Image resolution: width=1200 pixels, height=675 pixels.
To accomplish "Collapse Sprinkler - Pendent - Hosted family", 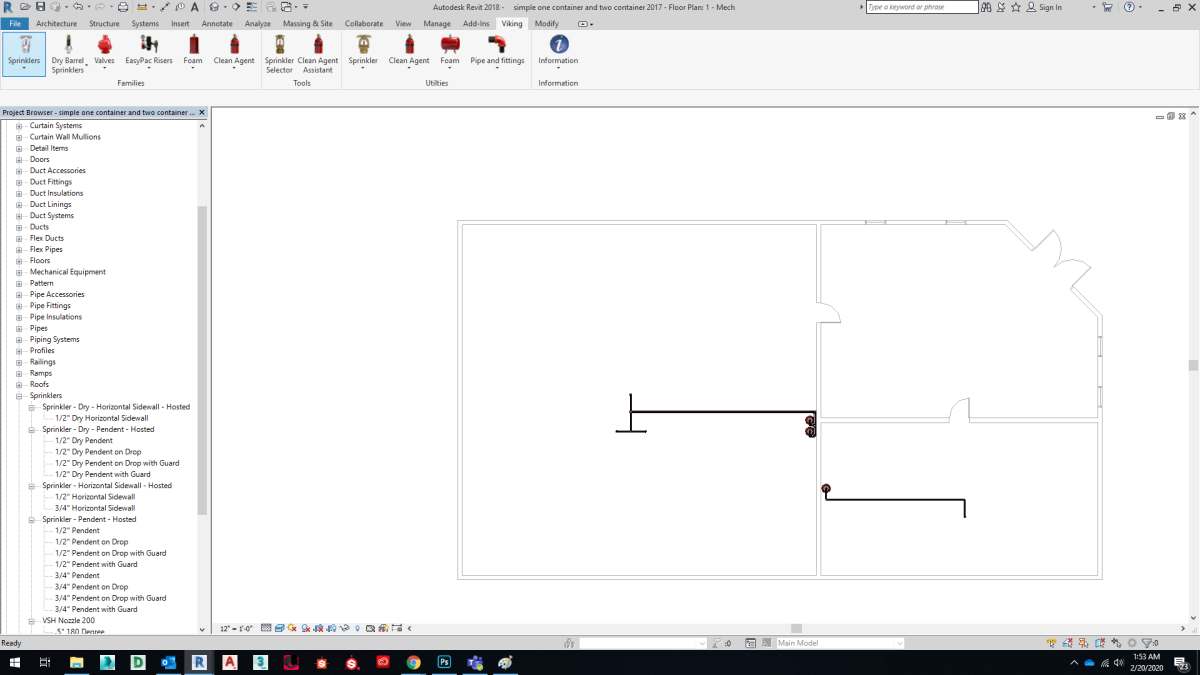I will [x=32, y=520].
